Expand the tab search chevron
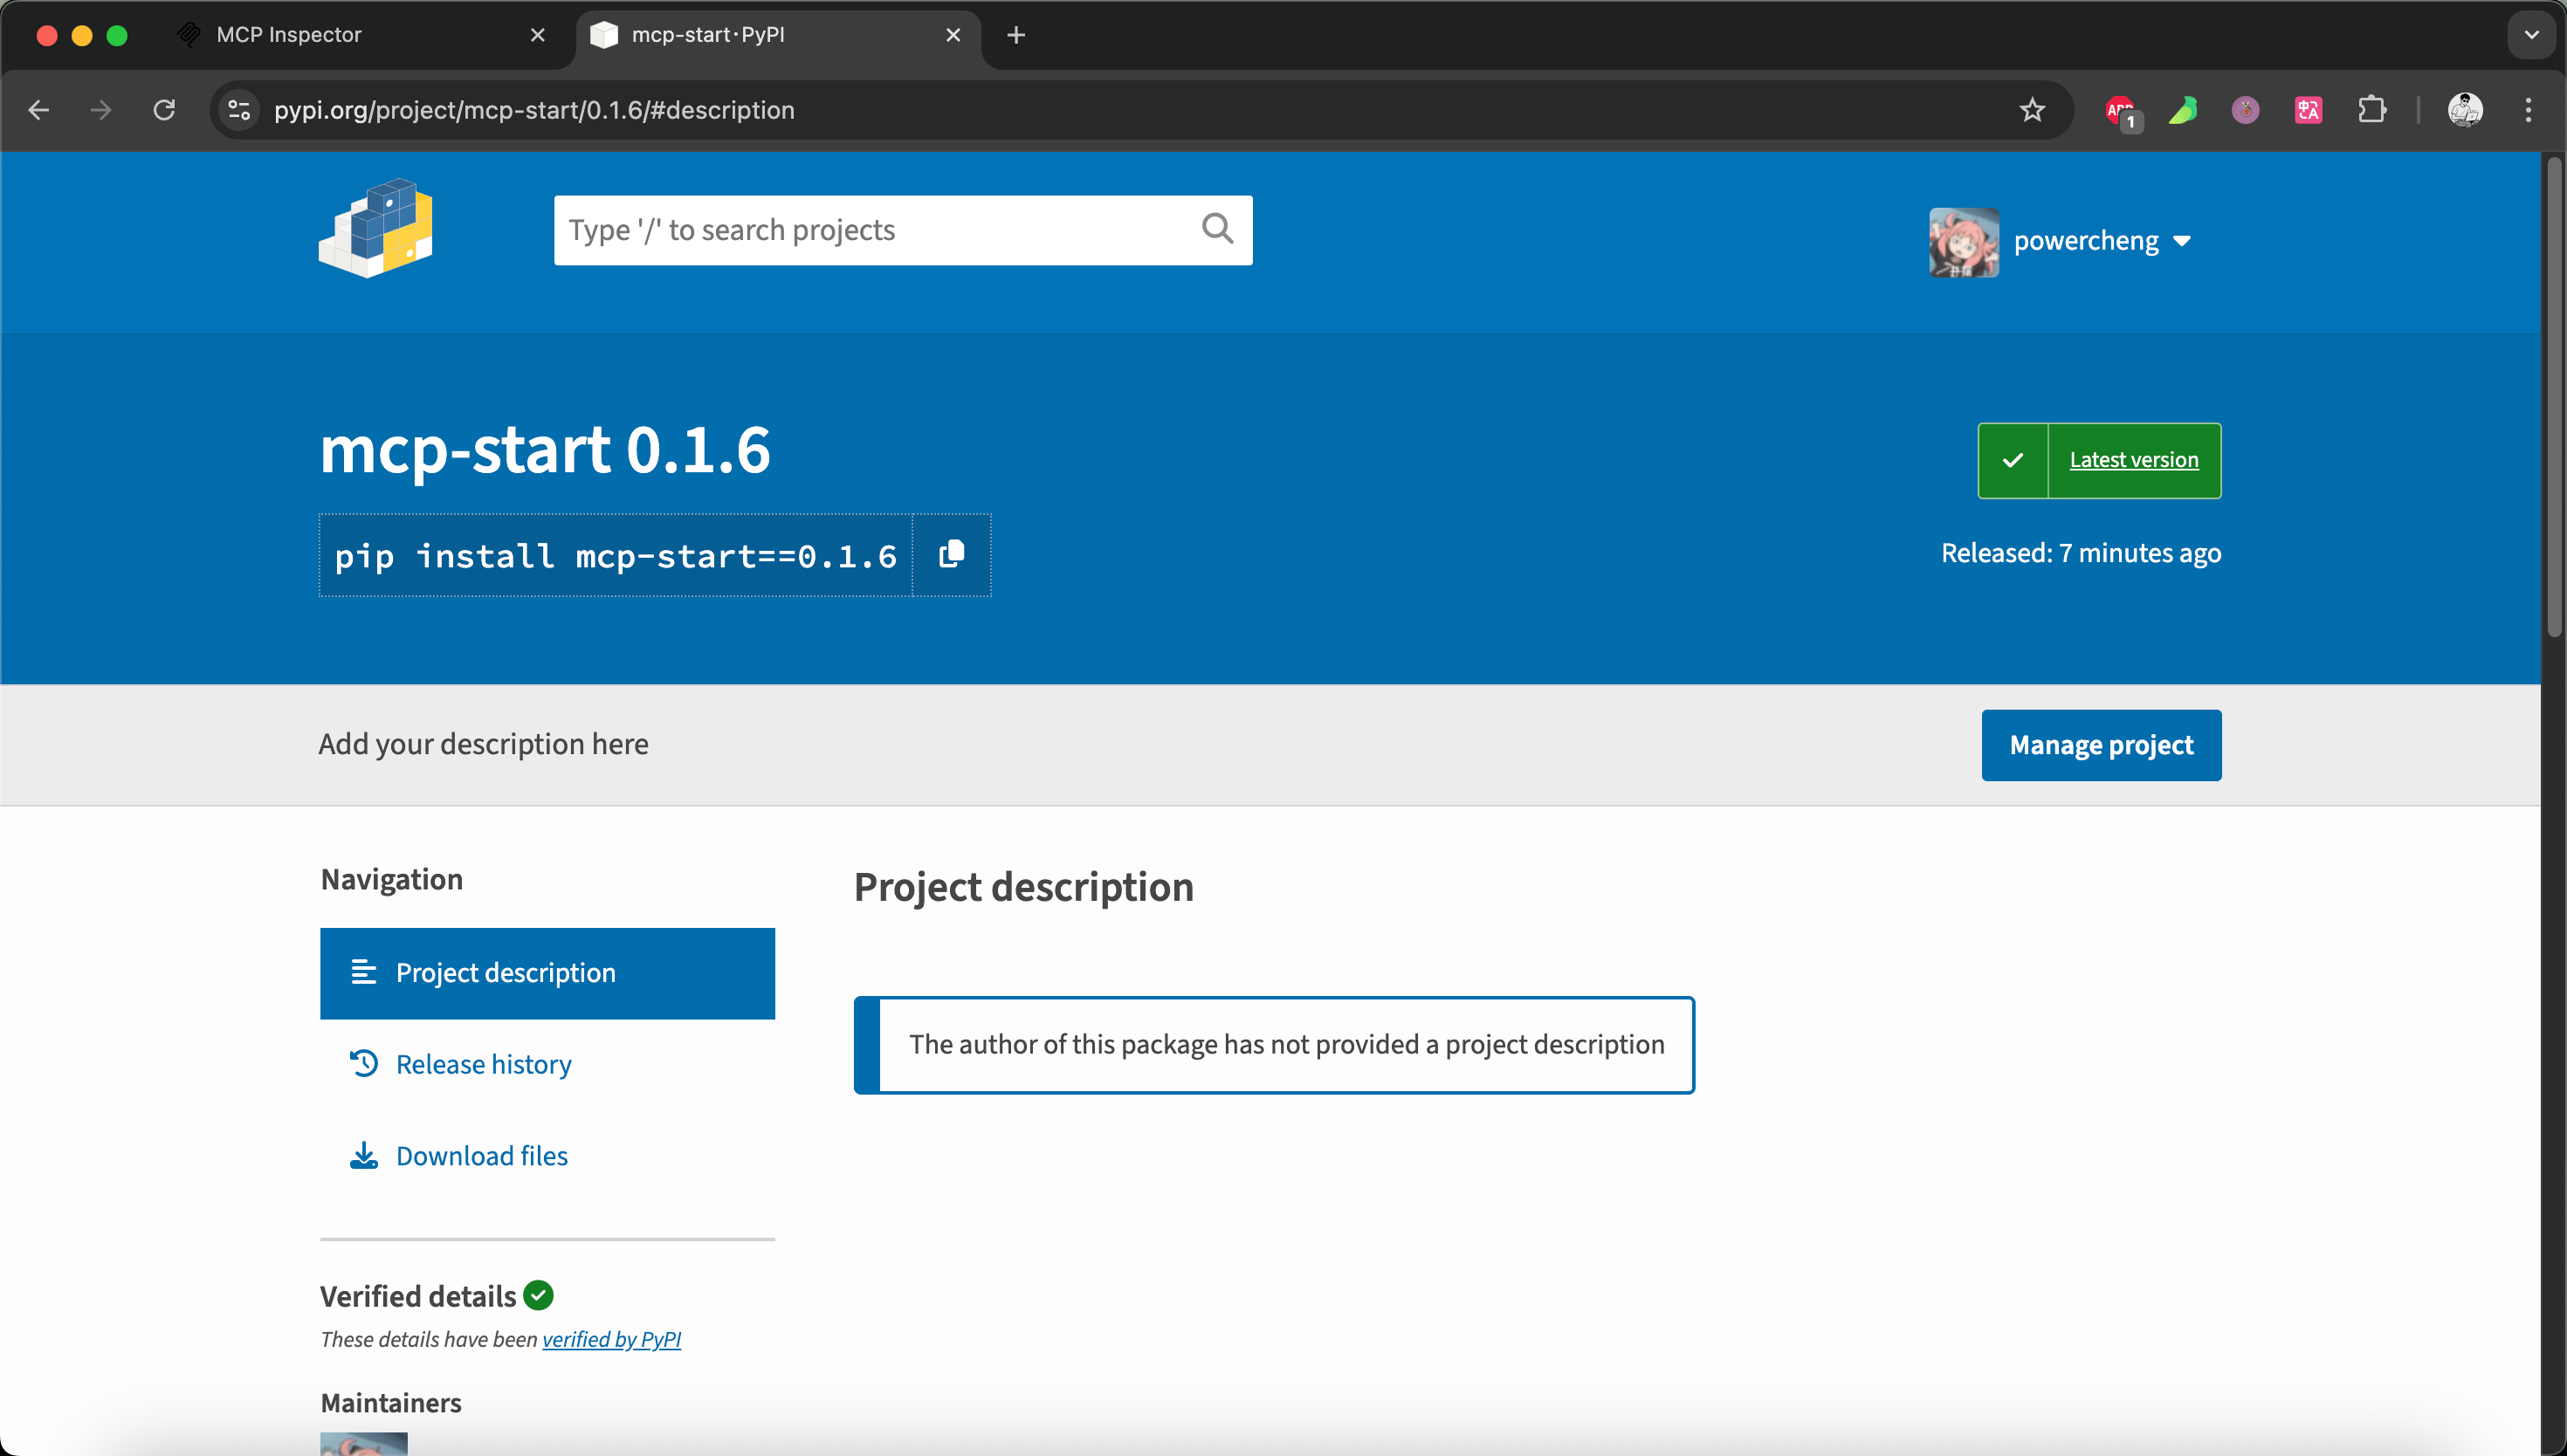 2531,35
